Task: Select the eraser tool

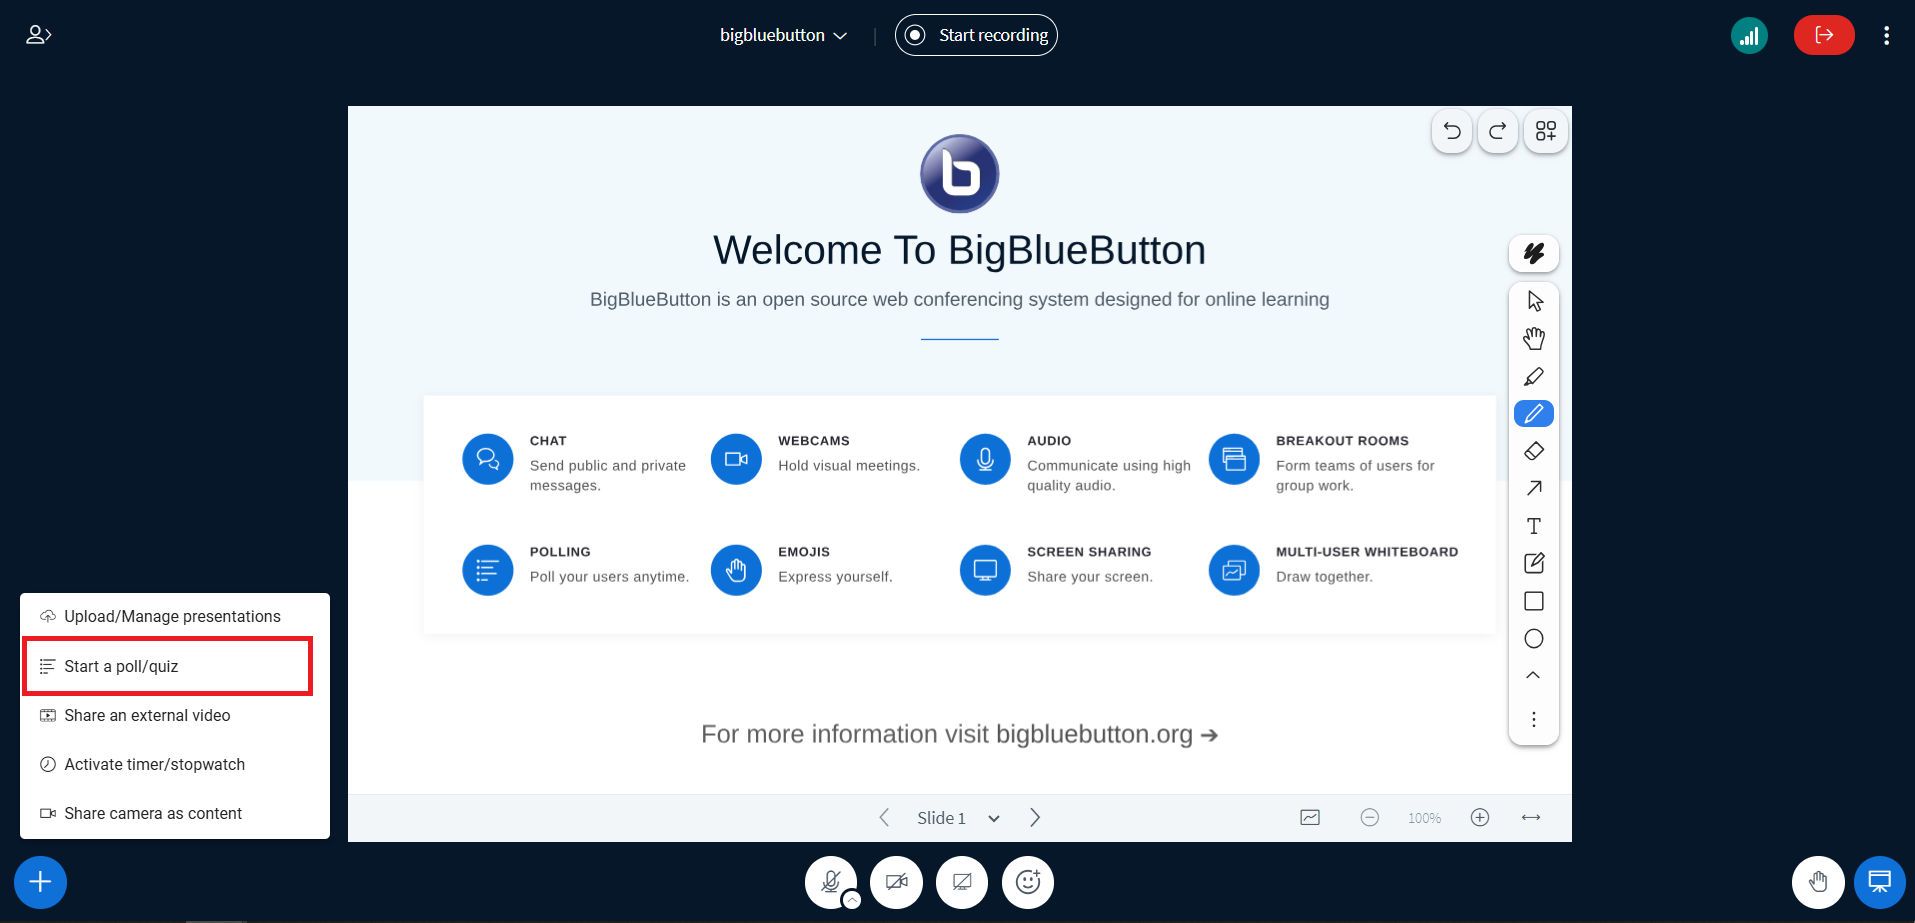Action: tap(1534, 451)
